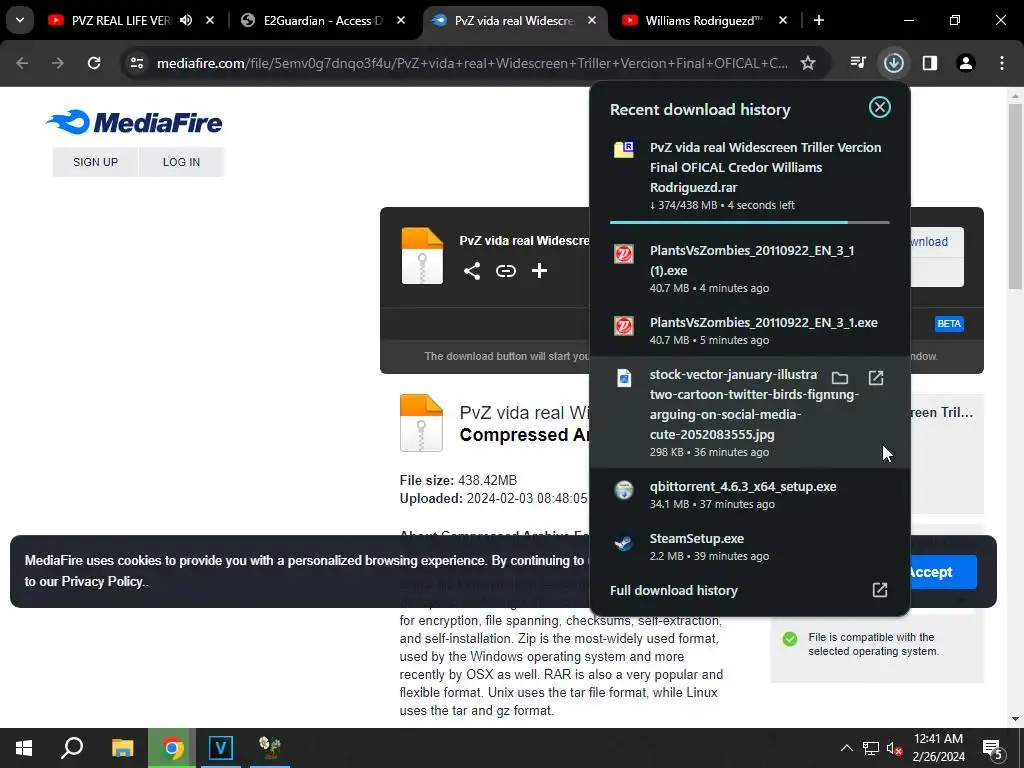This screenshot has height=768, width=1024.
Task: Switch to the Williams Rodriguezd YouTube tab
Action: coord(703,20)
